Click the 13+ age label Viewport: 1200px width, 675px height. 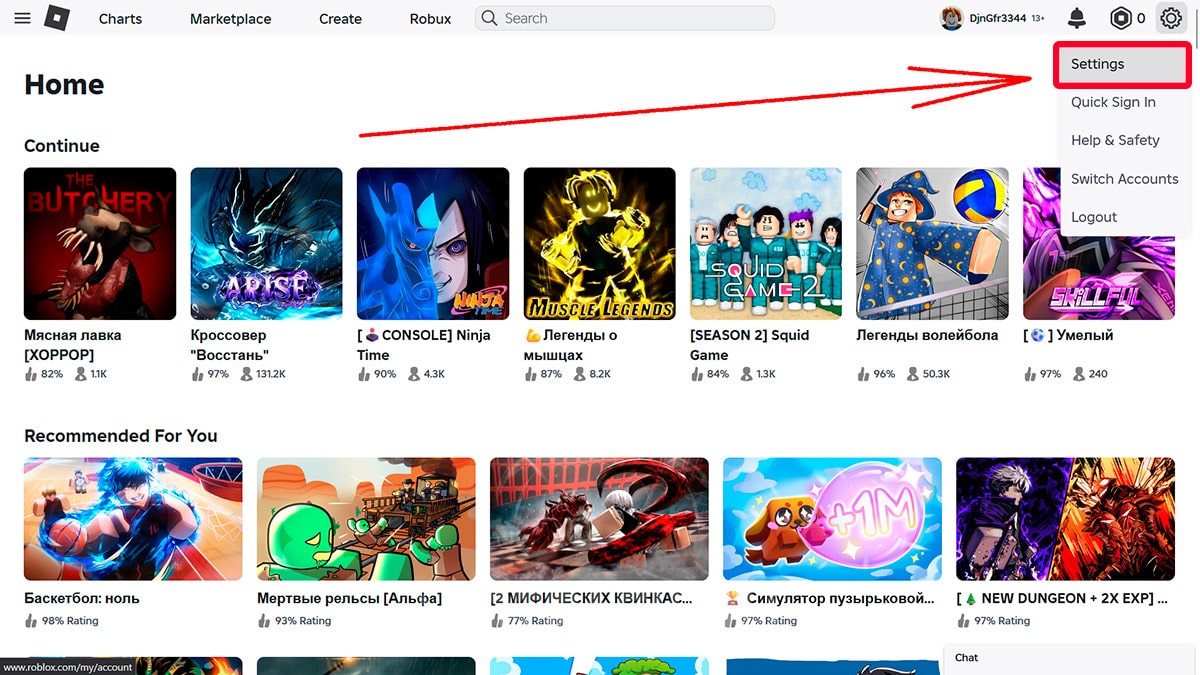coord(1038,19)
